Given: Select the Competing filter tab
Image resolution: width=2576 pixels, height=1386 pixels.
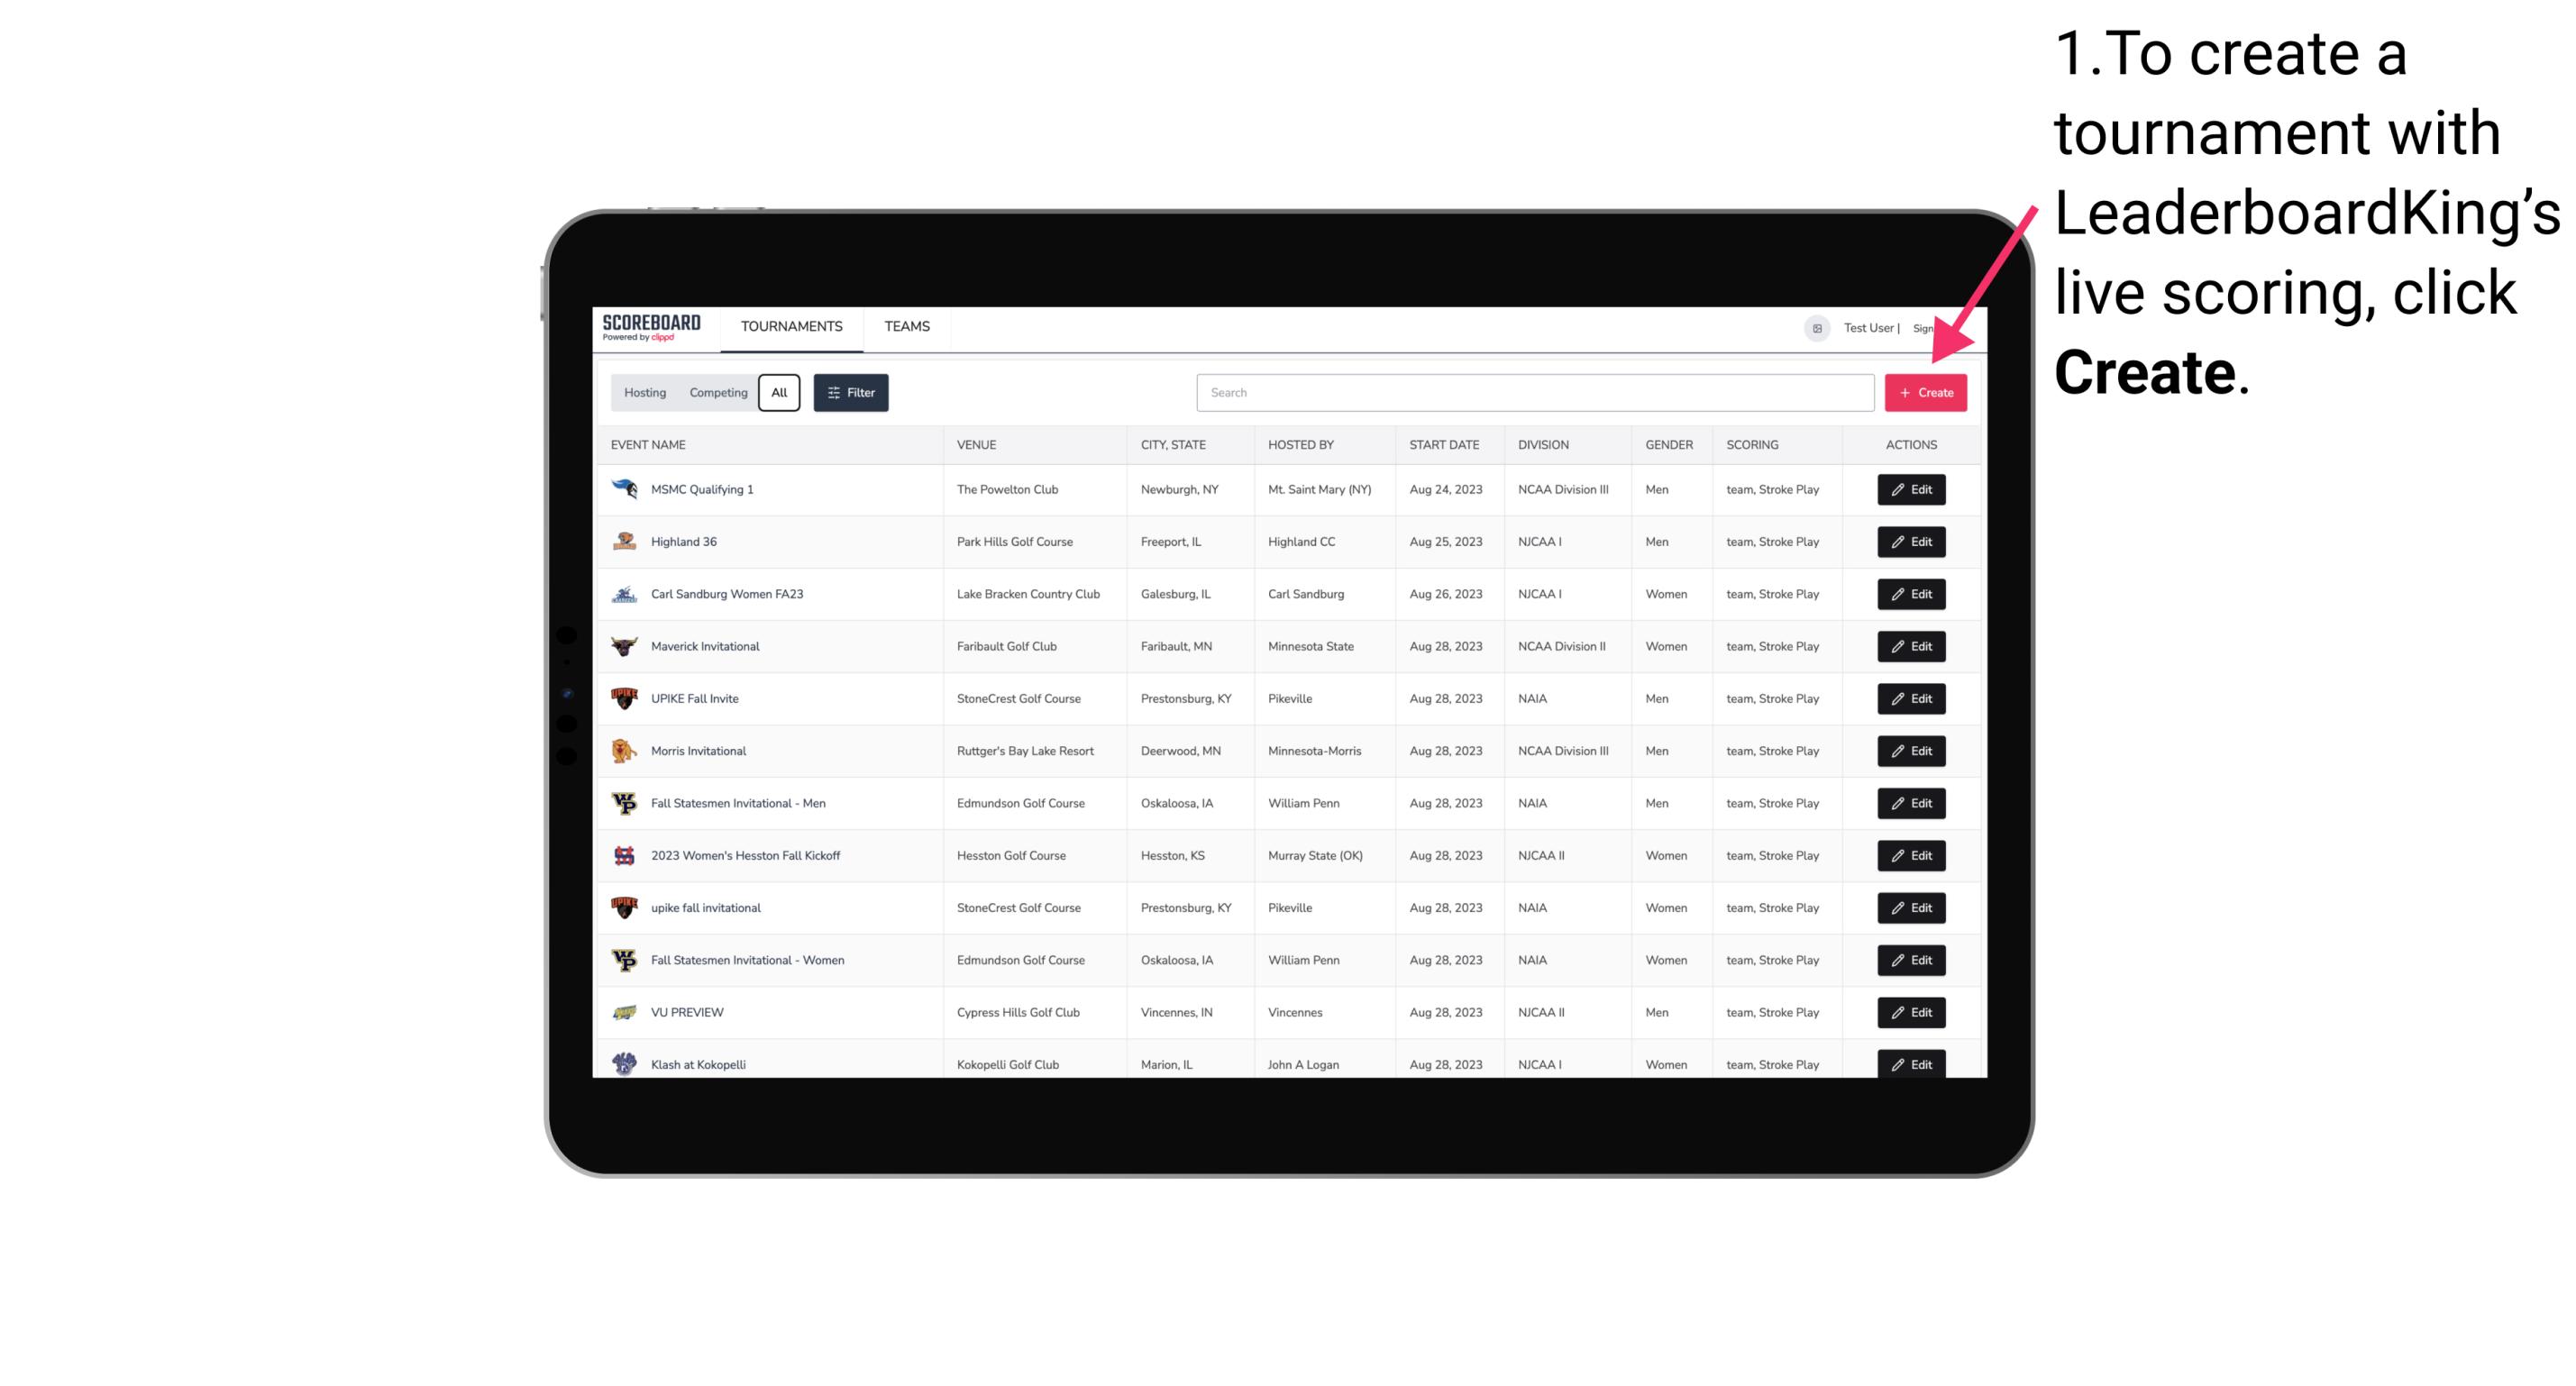Looking at the screenshot, I should point(714,393).
